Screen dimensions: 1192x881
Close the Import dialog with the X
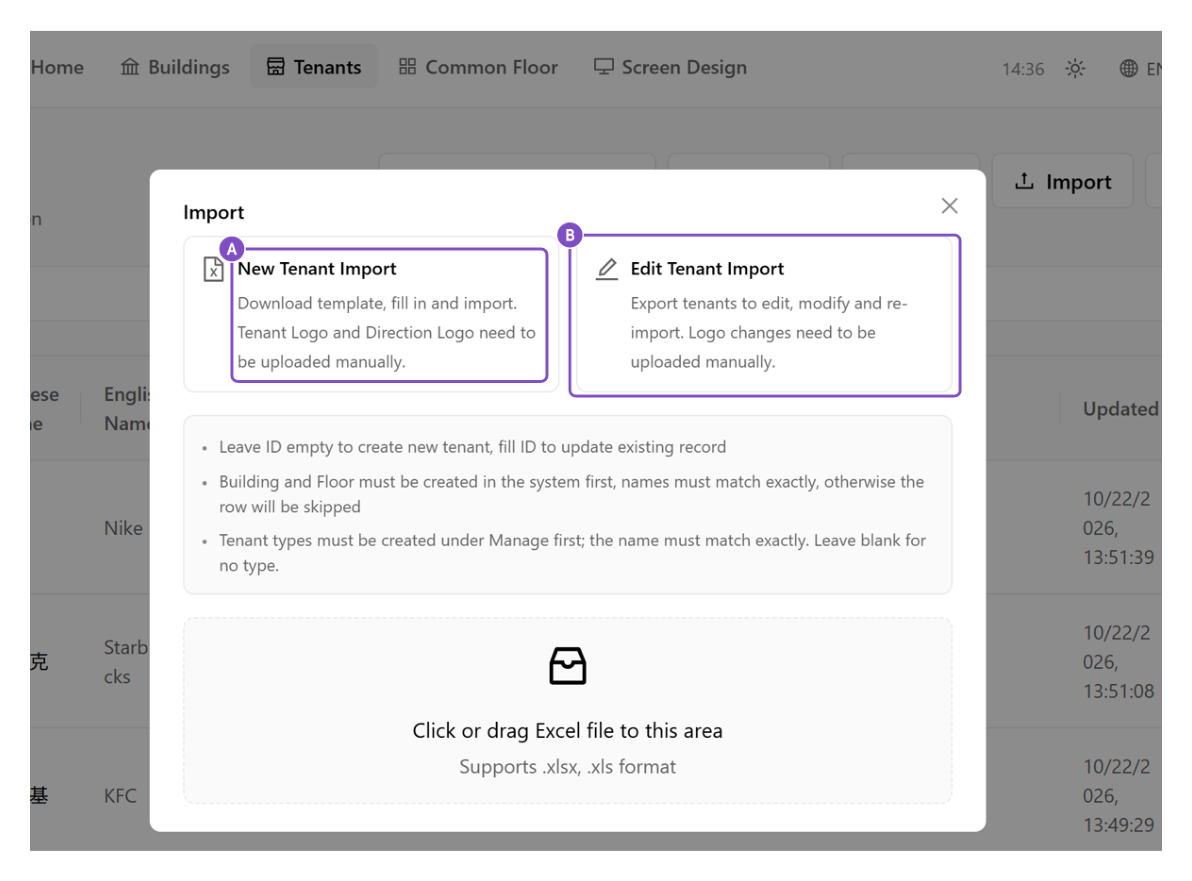pos(949,206)
